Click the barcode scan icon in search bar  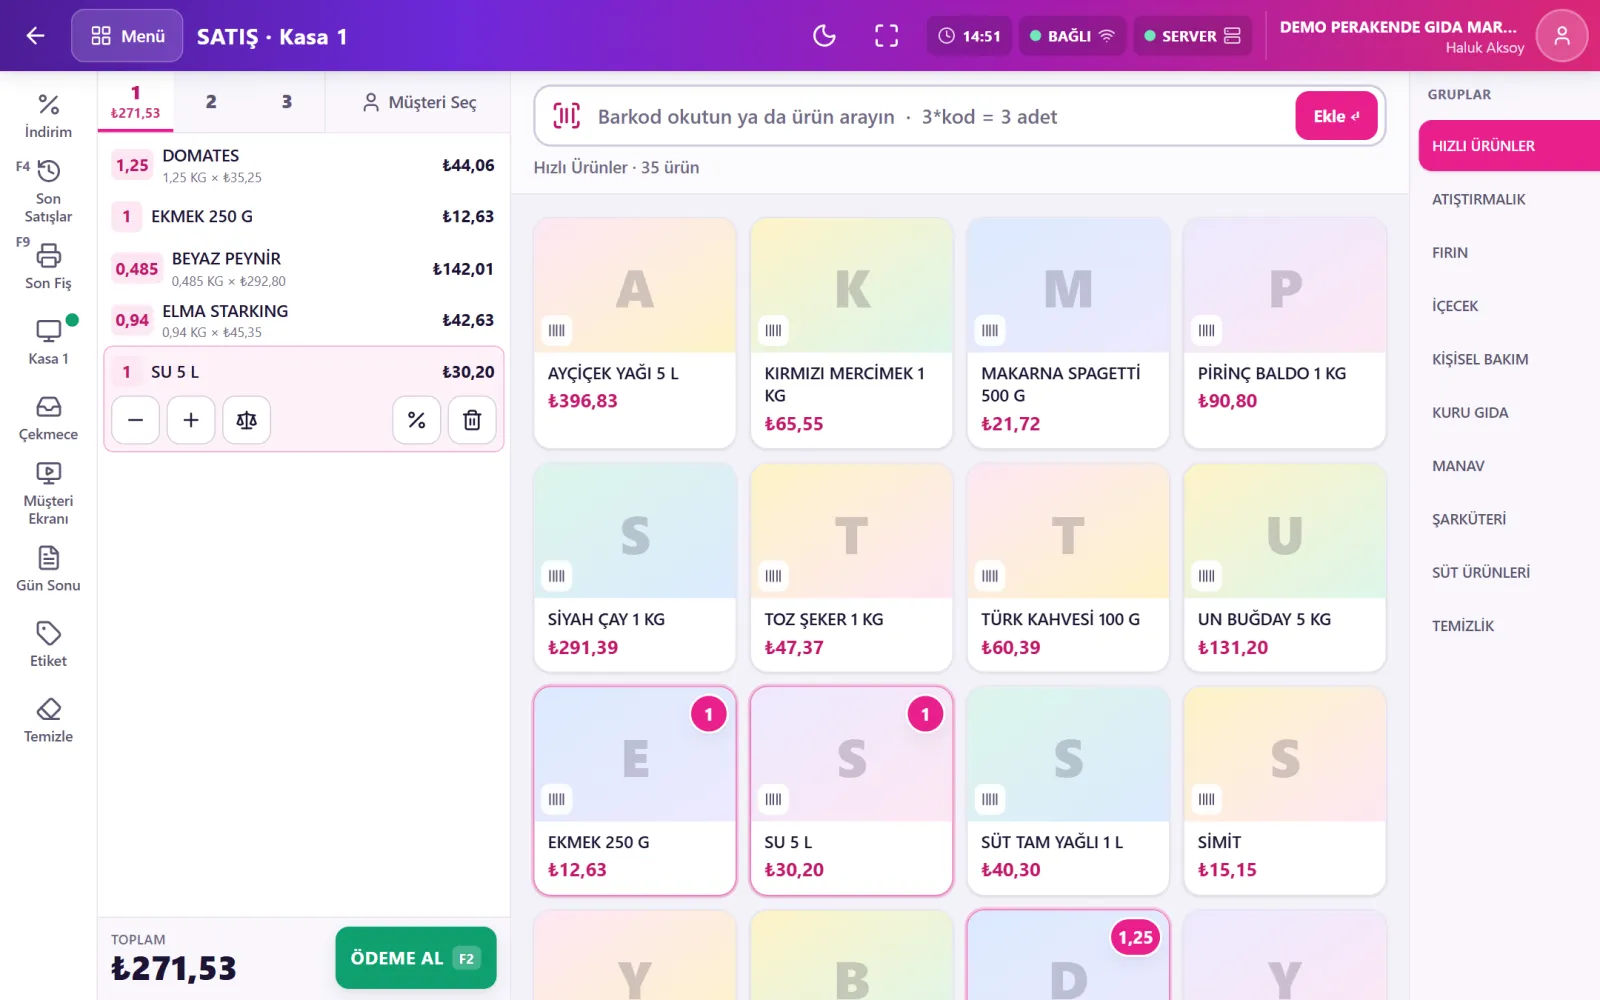click(566, 116)
